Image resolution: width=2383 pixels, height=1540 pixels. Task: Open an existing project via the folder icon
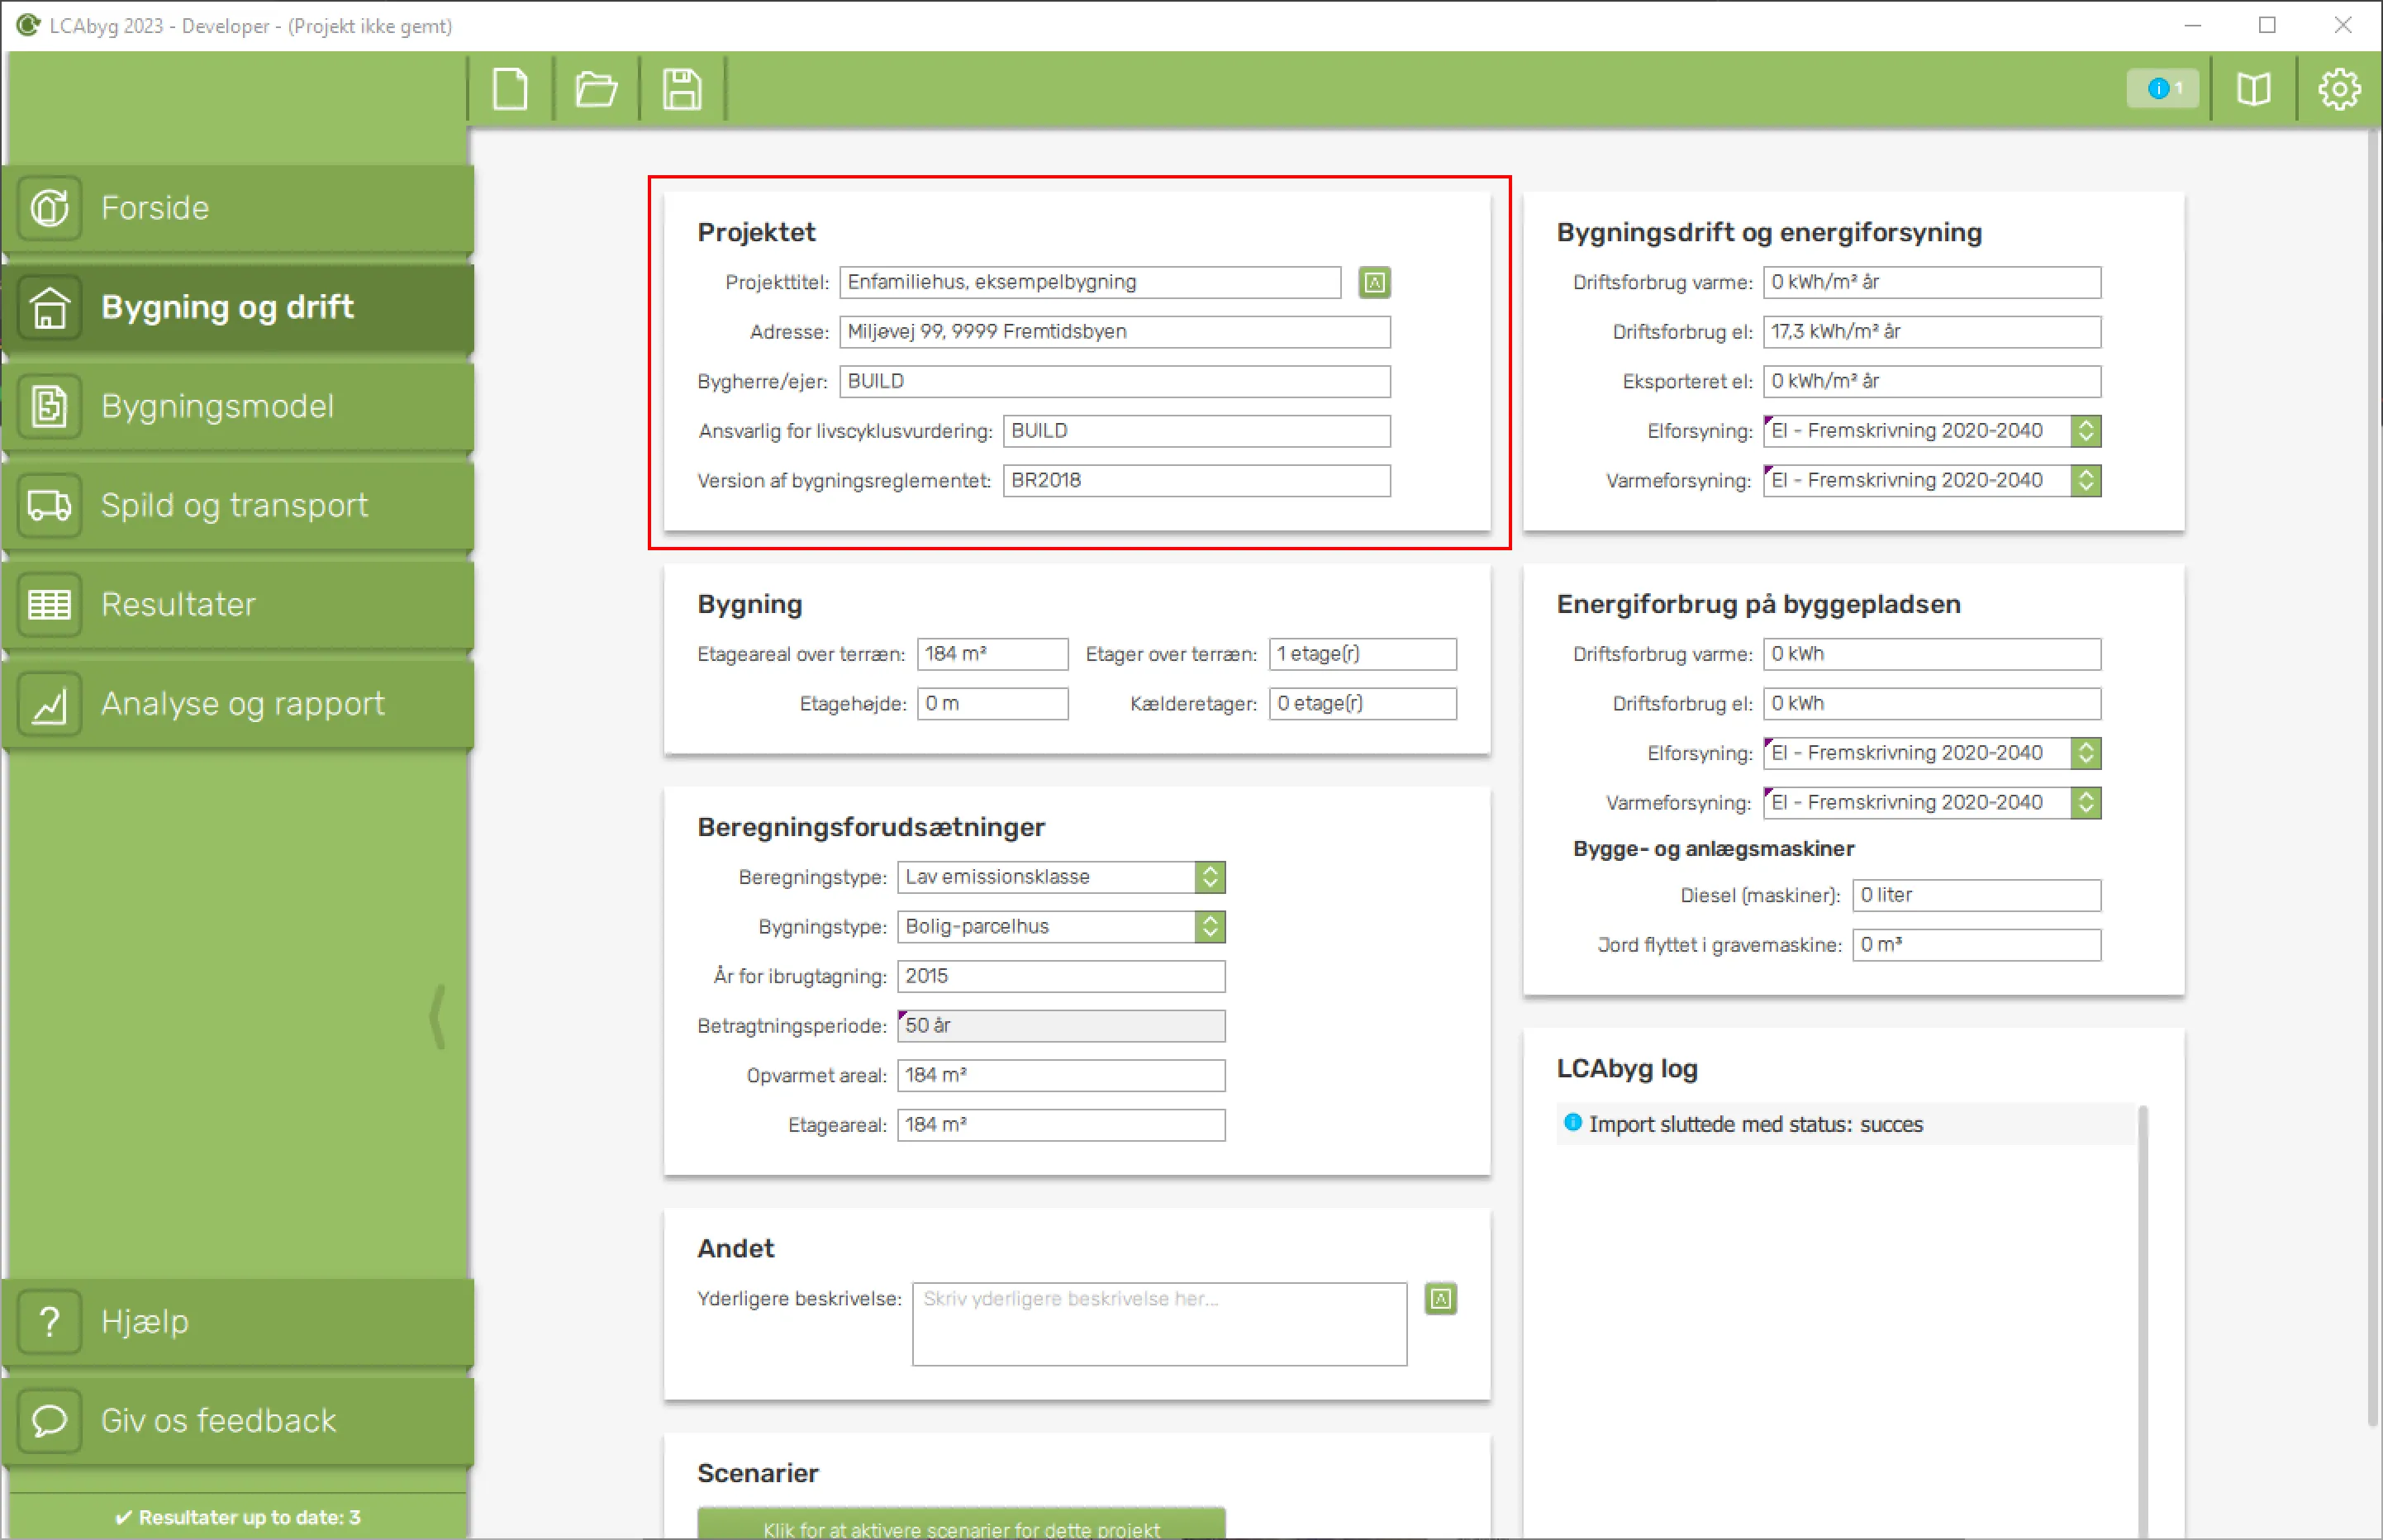pyautogui.click(x=596, y=90)
